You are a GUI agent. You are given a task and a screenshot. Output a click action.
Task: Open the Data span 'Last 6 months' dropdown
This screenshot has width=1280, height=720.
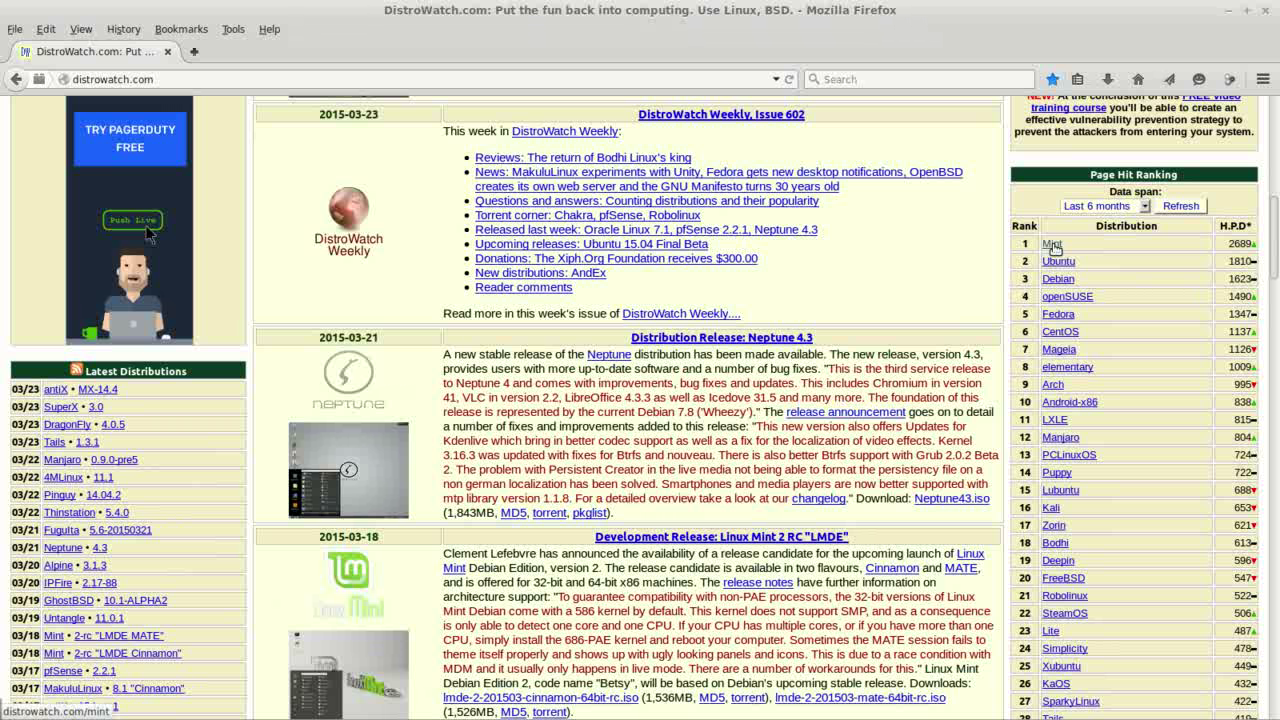coord(1106,206)
